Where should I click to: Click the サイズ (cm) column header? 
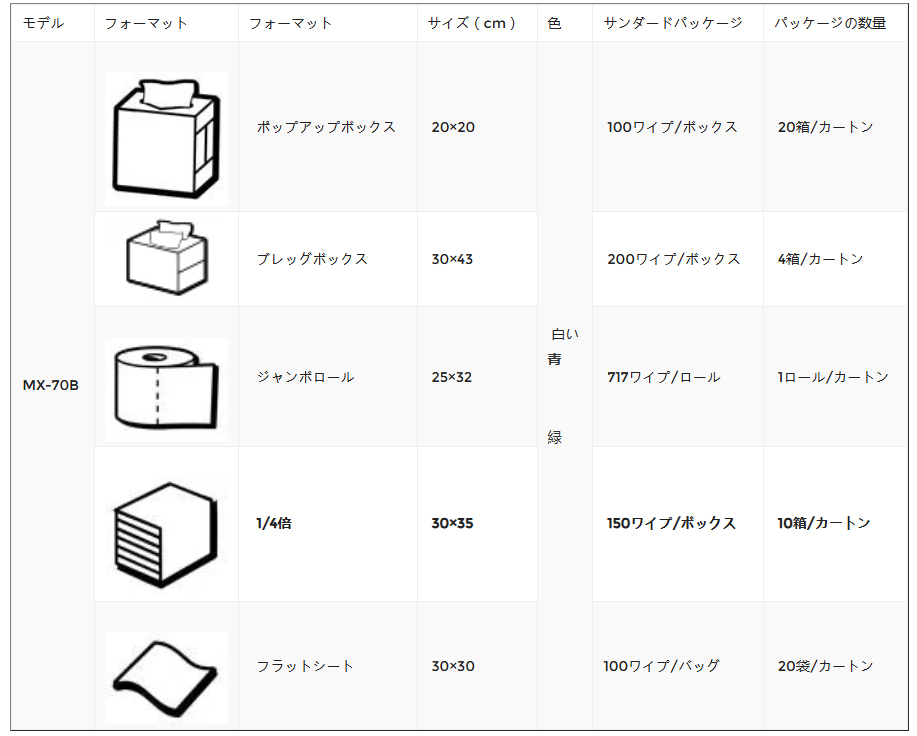coord(471,23)
